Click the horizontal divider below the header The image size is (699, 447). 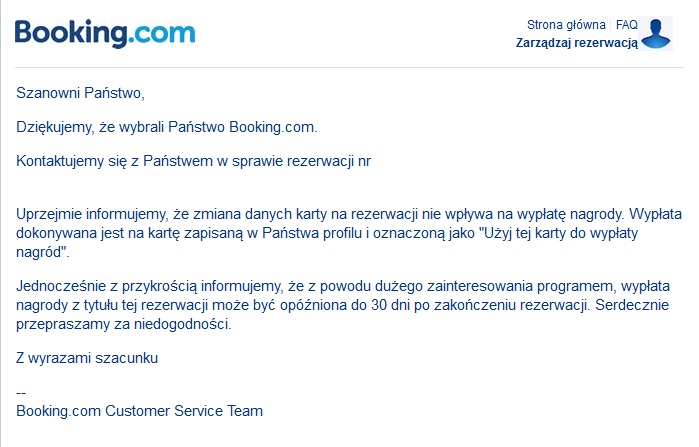(x=350, y=68)
